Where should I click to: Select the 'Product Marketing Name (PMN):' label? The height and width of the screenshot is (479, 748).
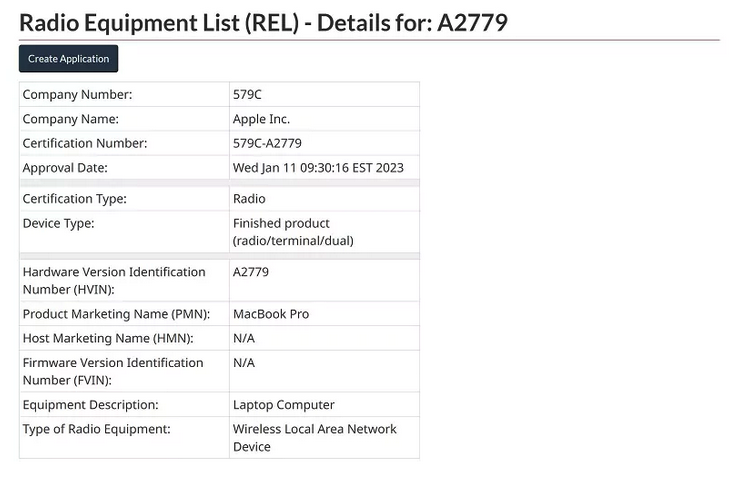[x=116, y=314]
